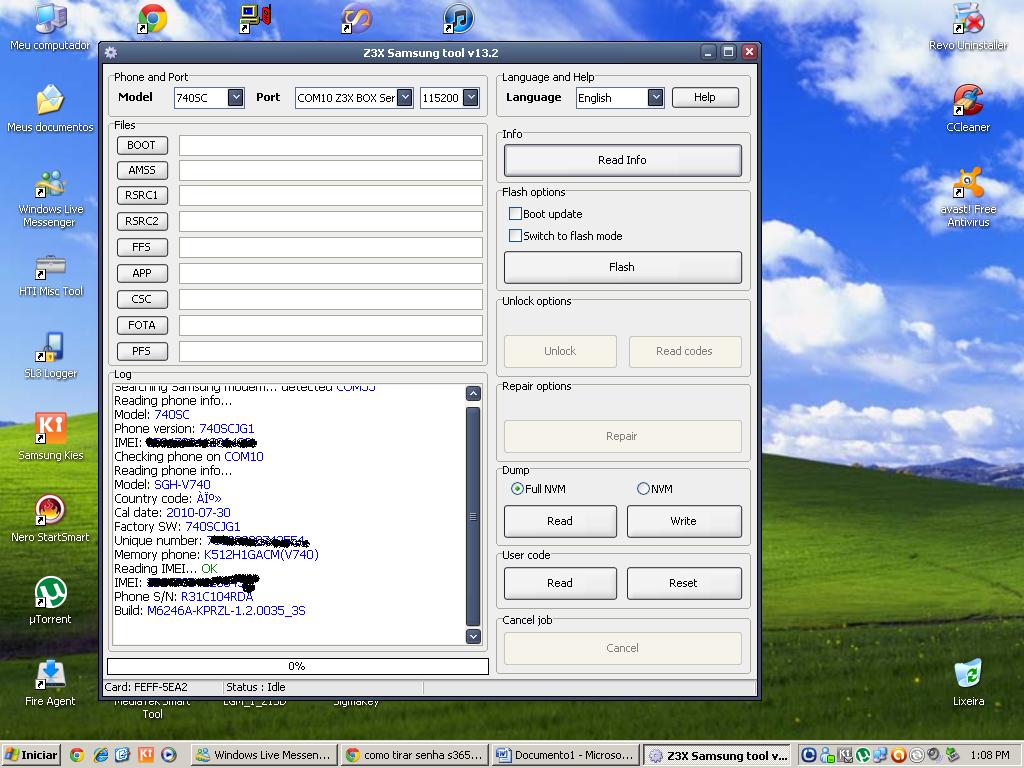Enable Switch to flash mode checkbox
This screenshot has height=768, width=1024.
click(515, 236)
